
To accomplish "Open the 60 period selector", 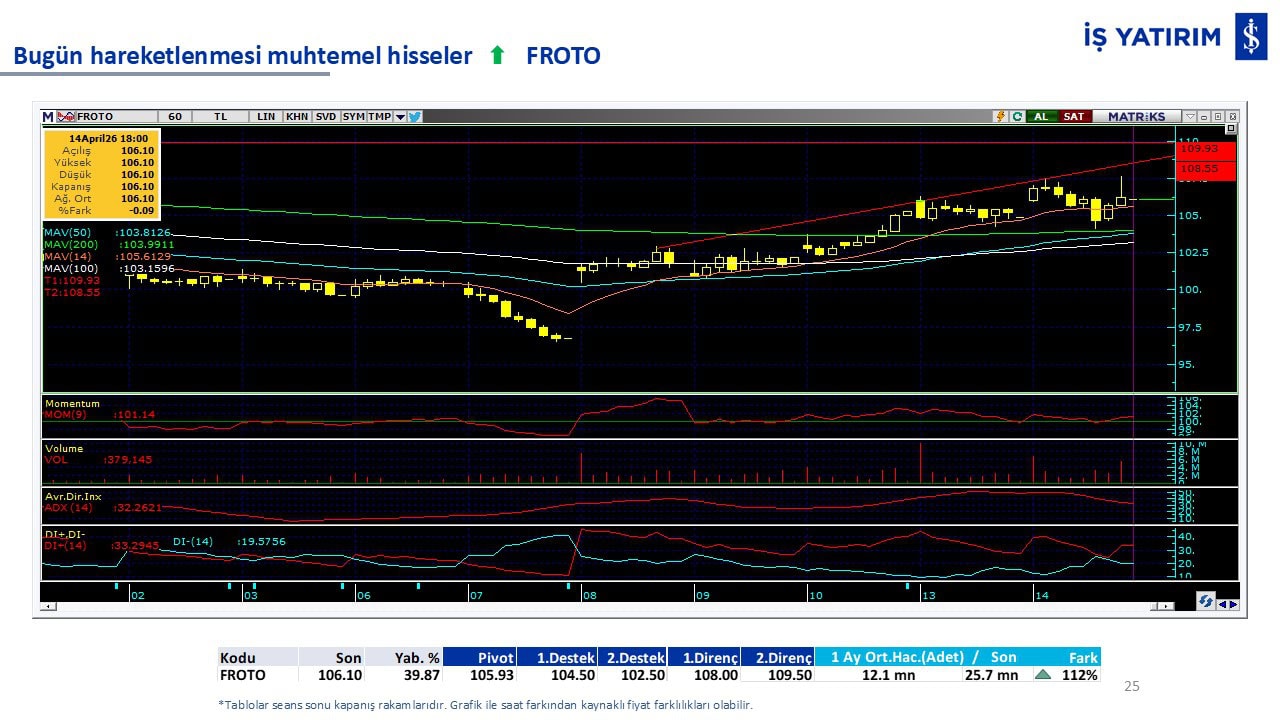I will pos(175,117).
